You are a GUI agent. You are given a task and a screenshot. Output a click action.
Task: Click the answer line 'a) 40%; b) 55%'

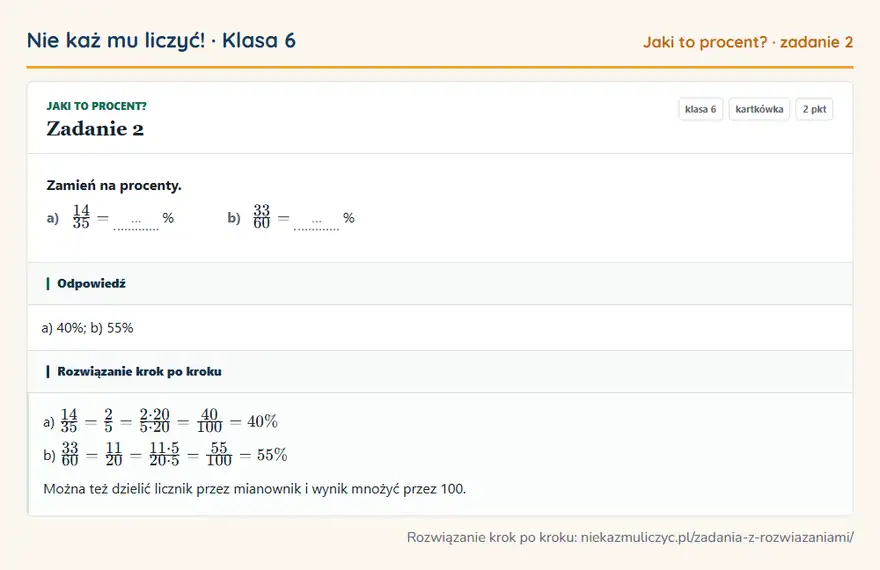(x=88, y=328)
